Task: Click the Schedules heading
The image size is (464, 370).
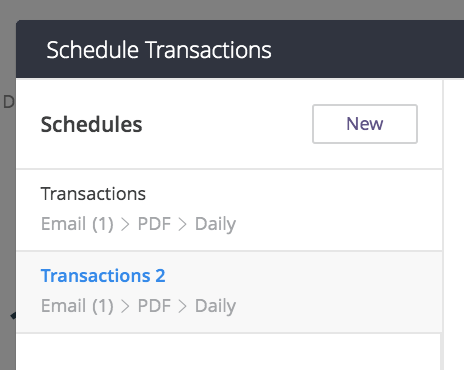Action: click(91, 124)
